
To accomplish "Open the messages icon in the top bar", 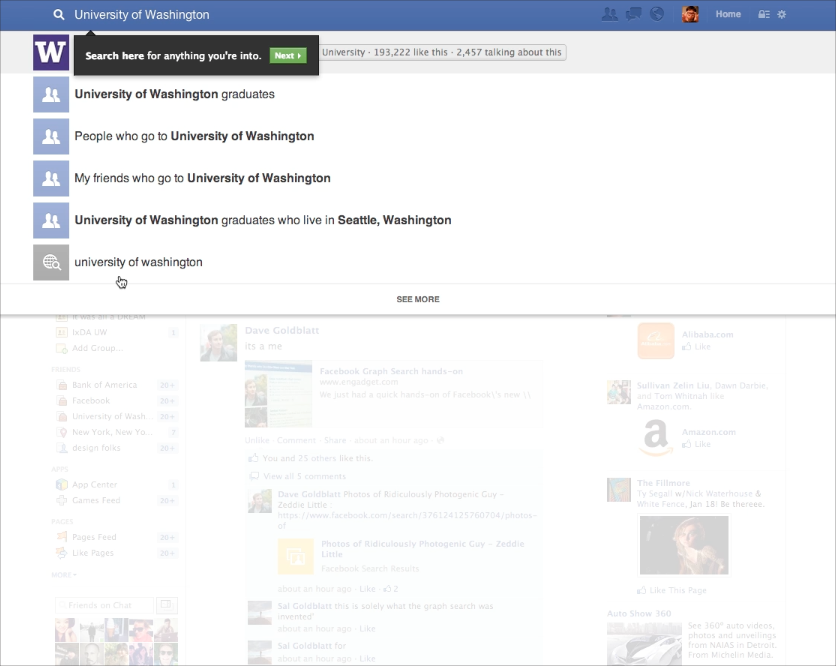I will (x=633, y=14).
